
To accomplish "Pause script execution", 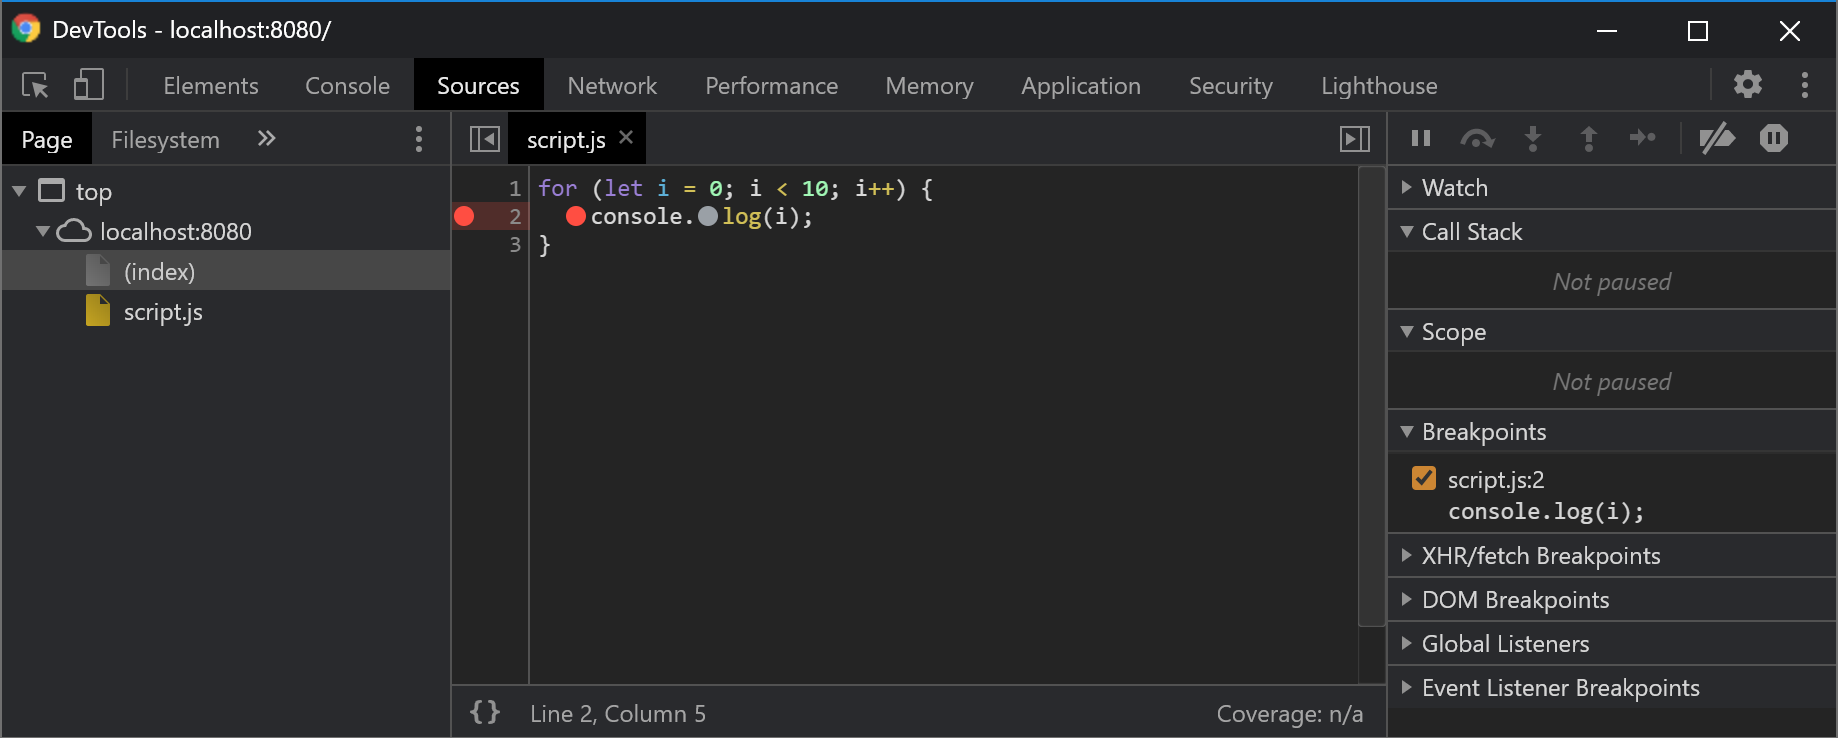I will click(x=1420, y=138).
